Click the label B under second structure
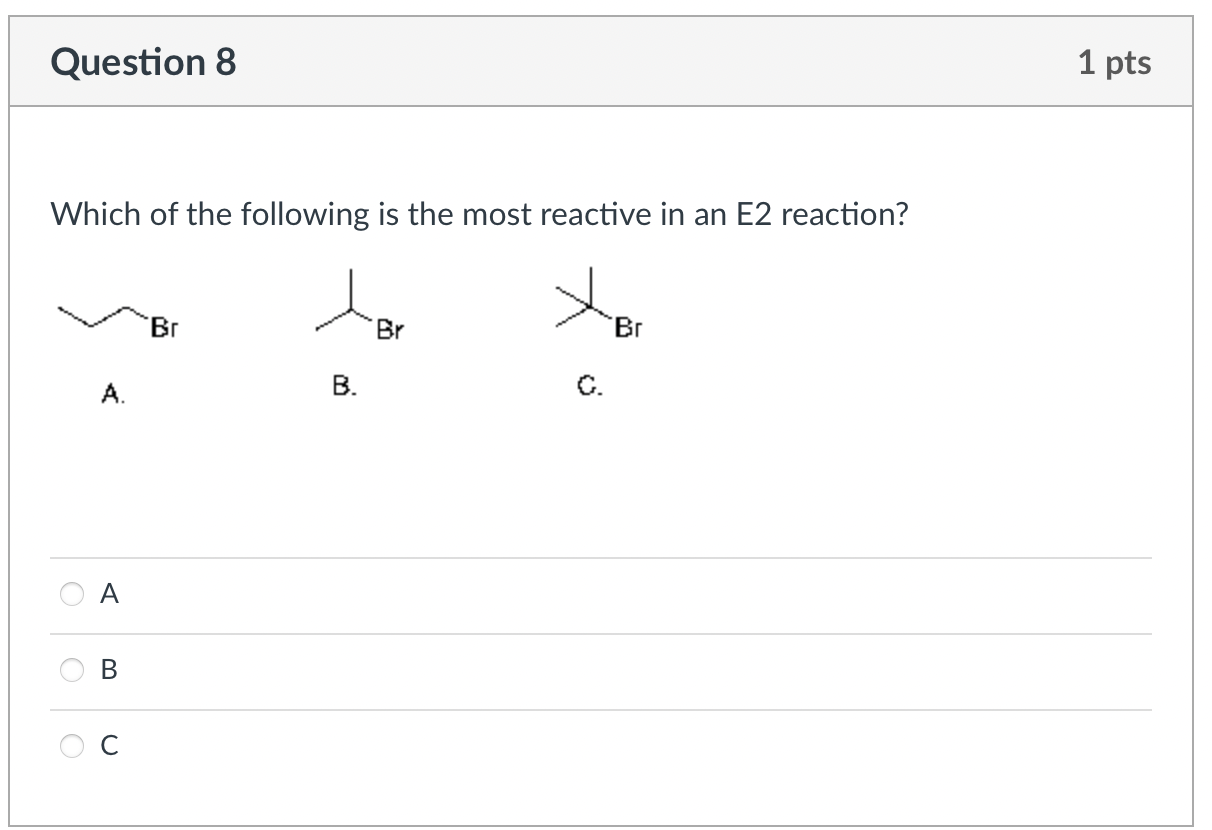This screenshot has width=1212, height=830. (343, 386)
